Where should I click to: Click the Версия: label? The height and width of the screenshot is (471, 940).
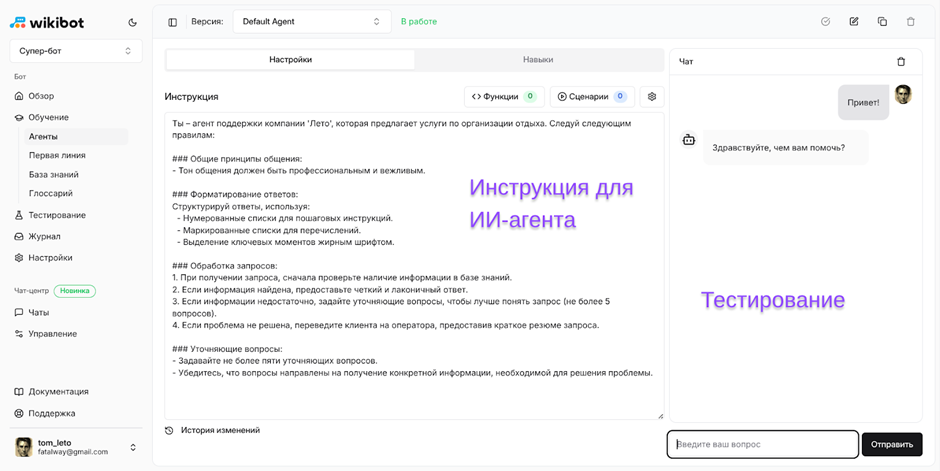pos(207,22)
